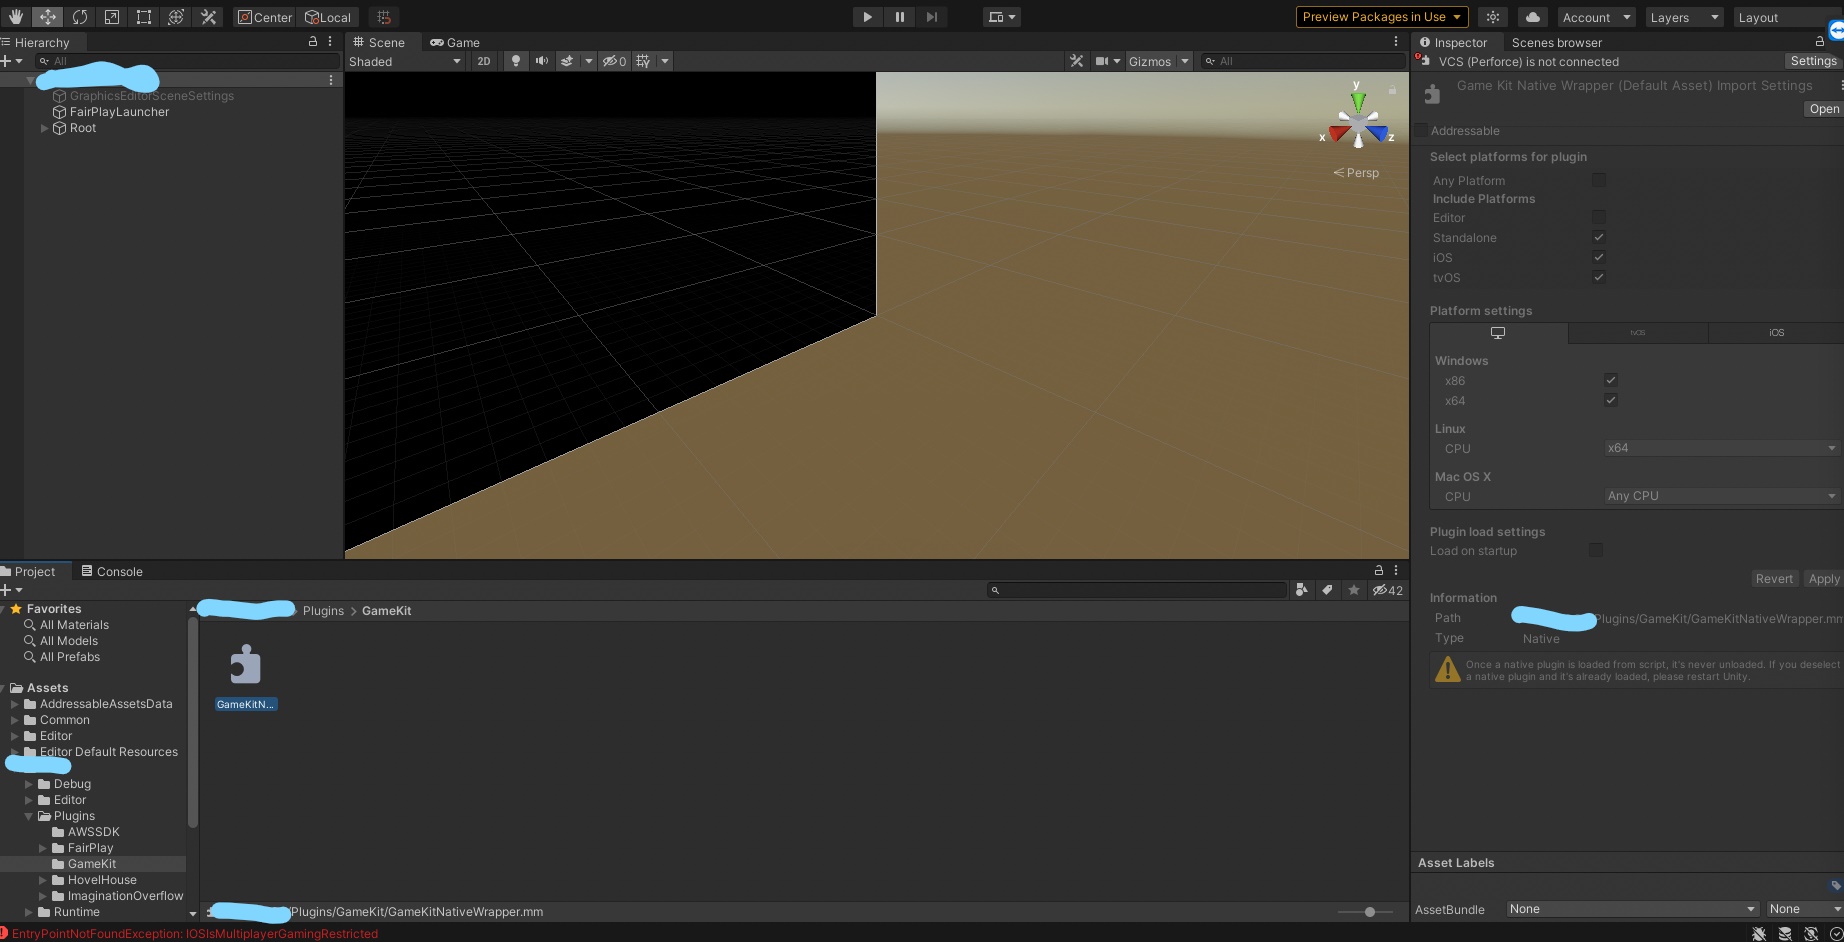Open scene component tools icon
Viewport: 1844px width, 942px height.
[1076, 61]
